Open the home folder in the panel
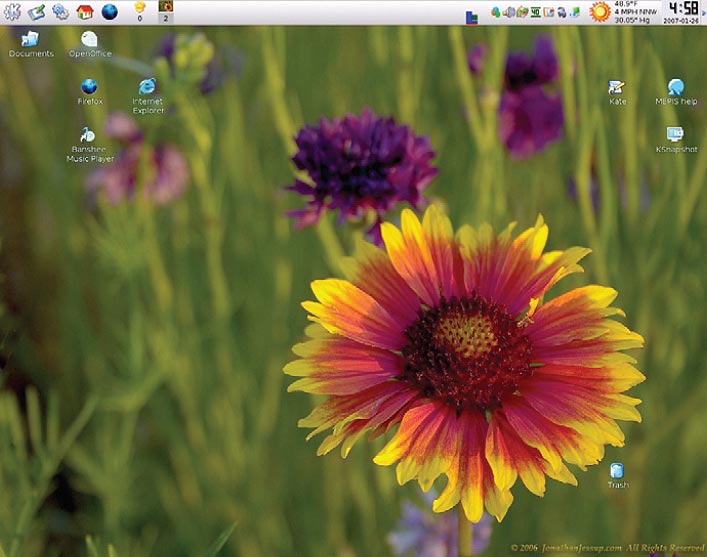This screenshot has width=707, height=557. (85, 12)
